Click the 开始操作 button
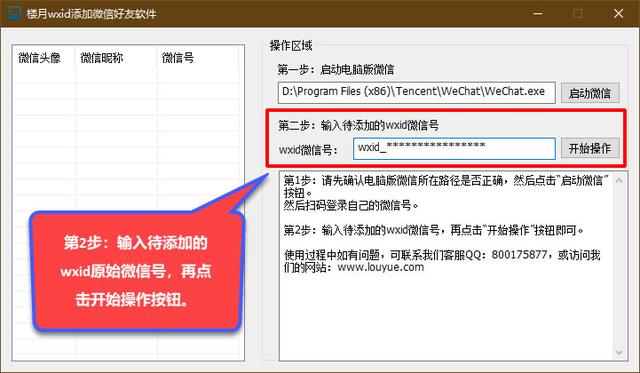640x373 pixels. tap(590, 148)
